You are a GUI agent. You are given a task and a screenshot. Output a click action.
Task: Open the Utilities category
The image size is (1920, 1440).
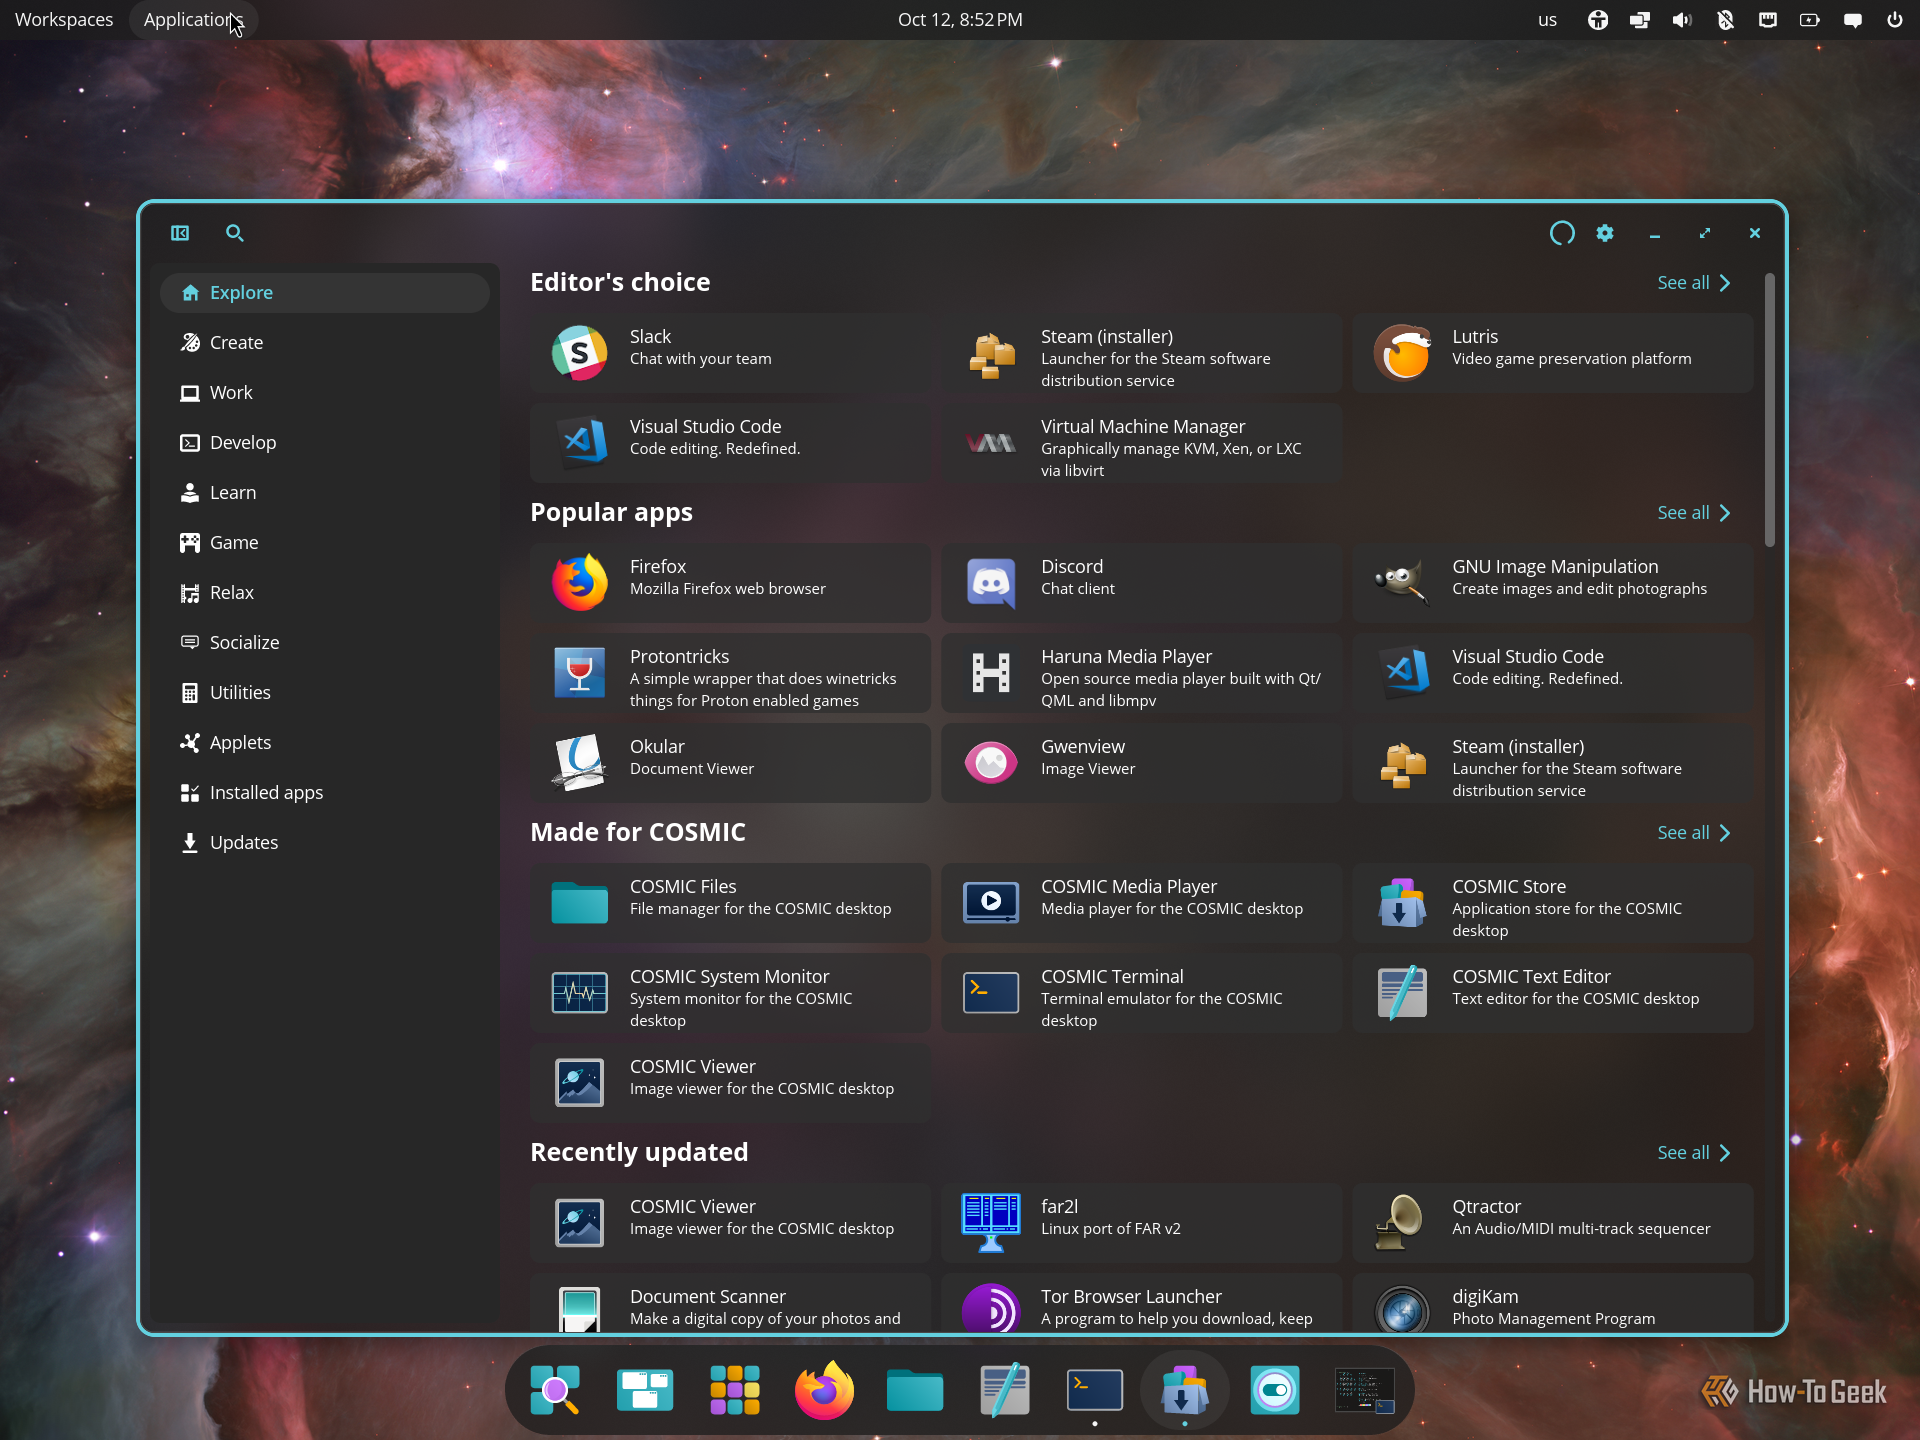tap(325, 693)
